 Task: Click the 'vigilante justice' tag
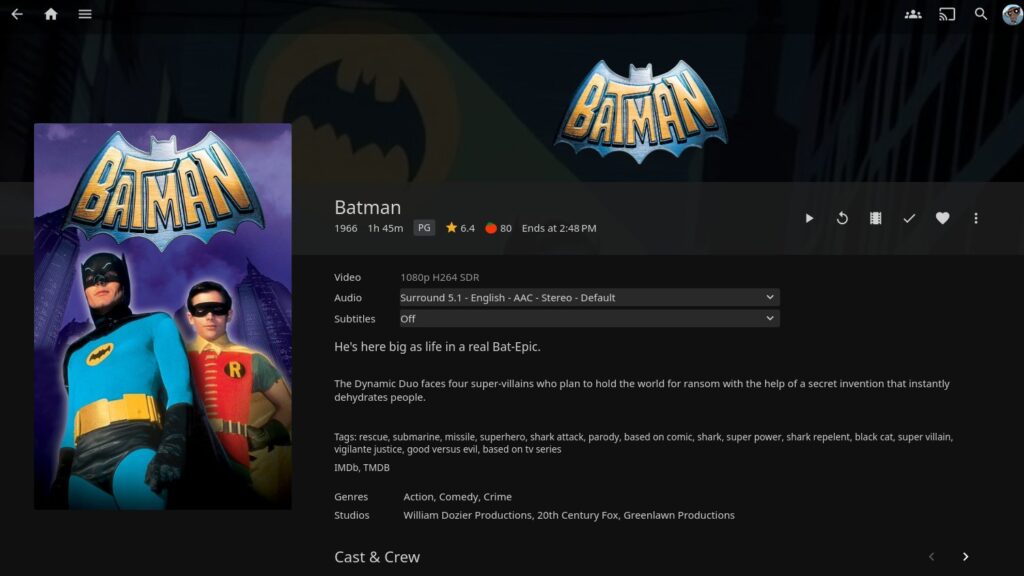tap(368, 449)
